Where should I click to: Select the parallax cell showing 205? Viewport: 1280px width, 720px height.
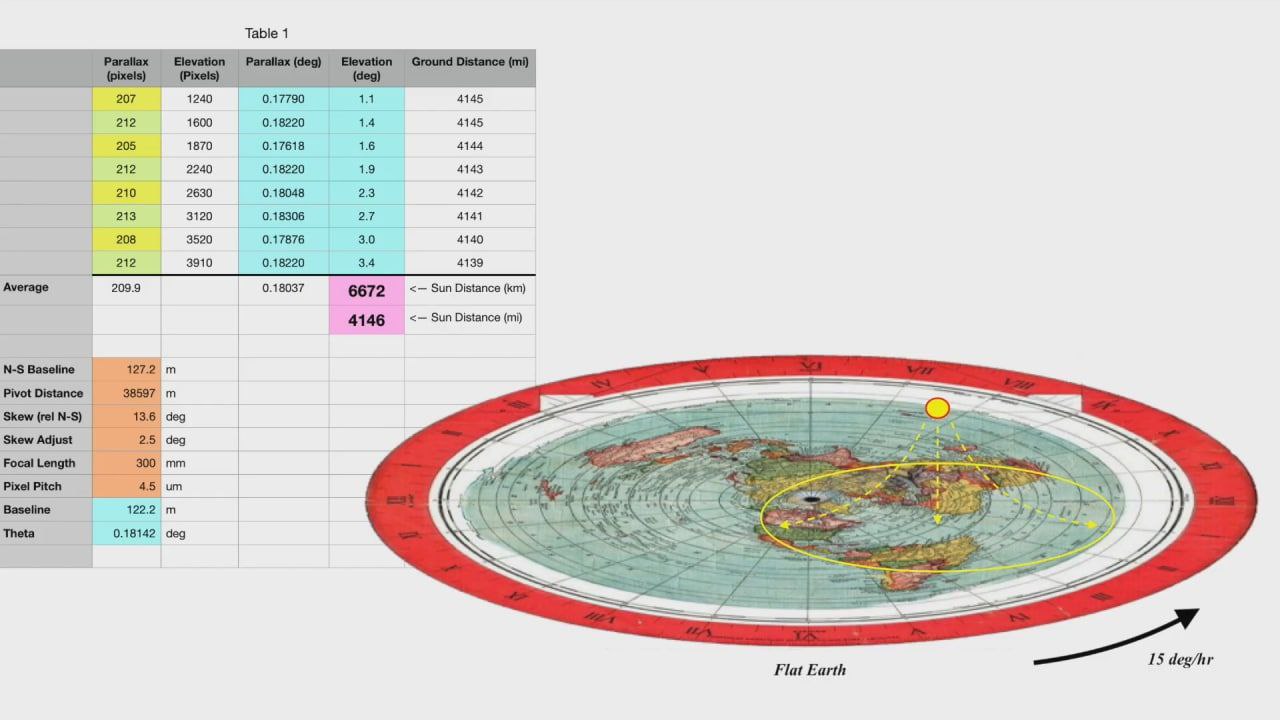tap(126, 146)
